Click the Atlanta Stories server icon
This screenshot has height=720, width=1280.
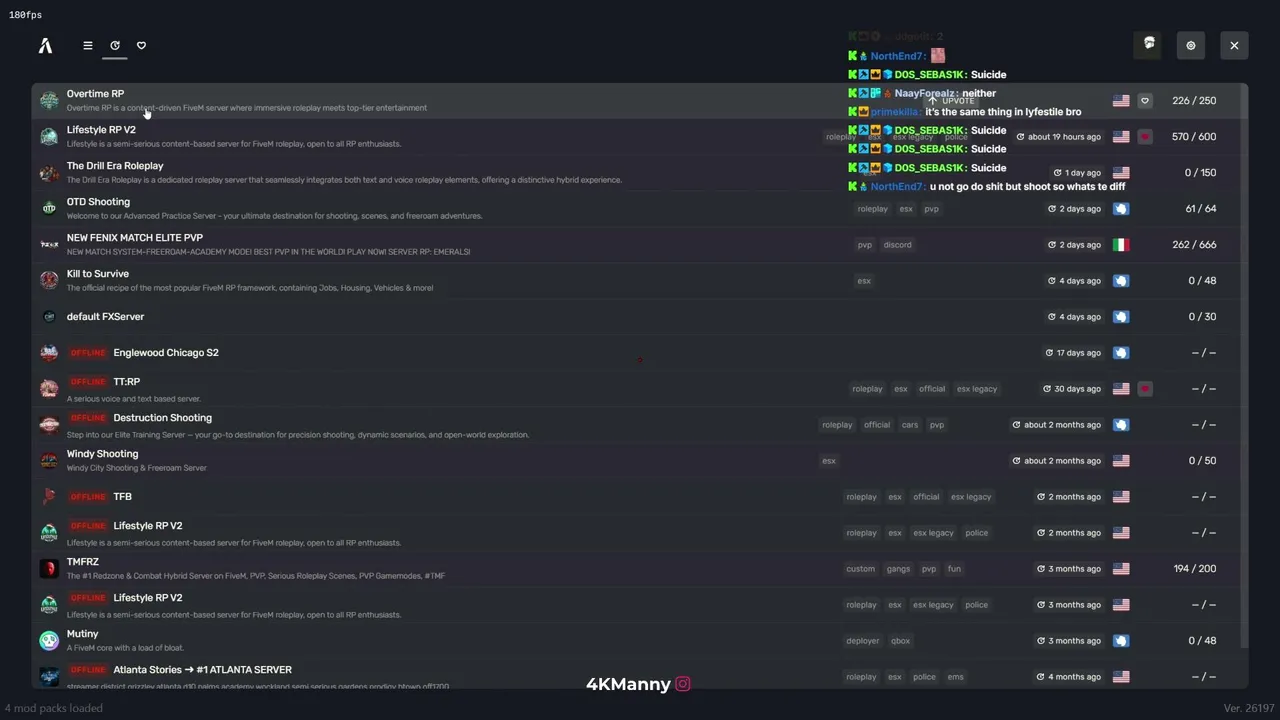tap(49, 676)
